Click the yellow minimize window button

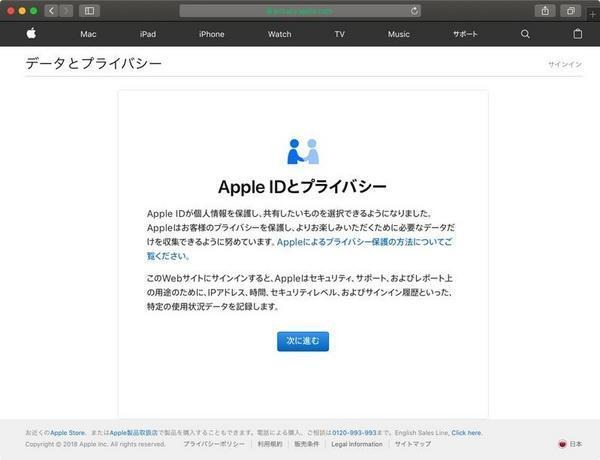coord(22,11)
